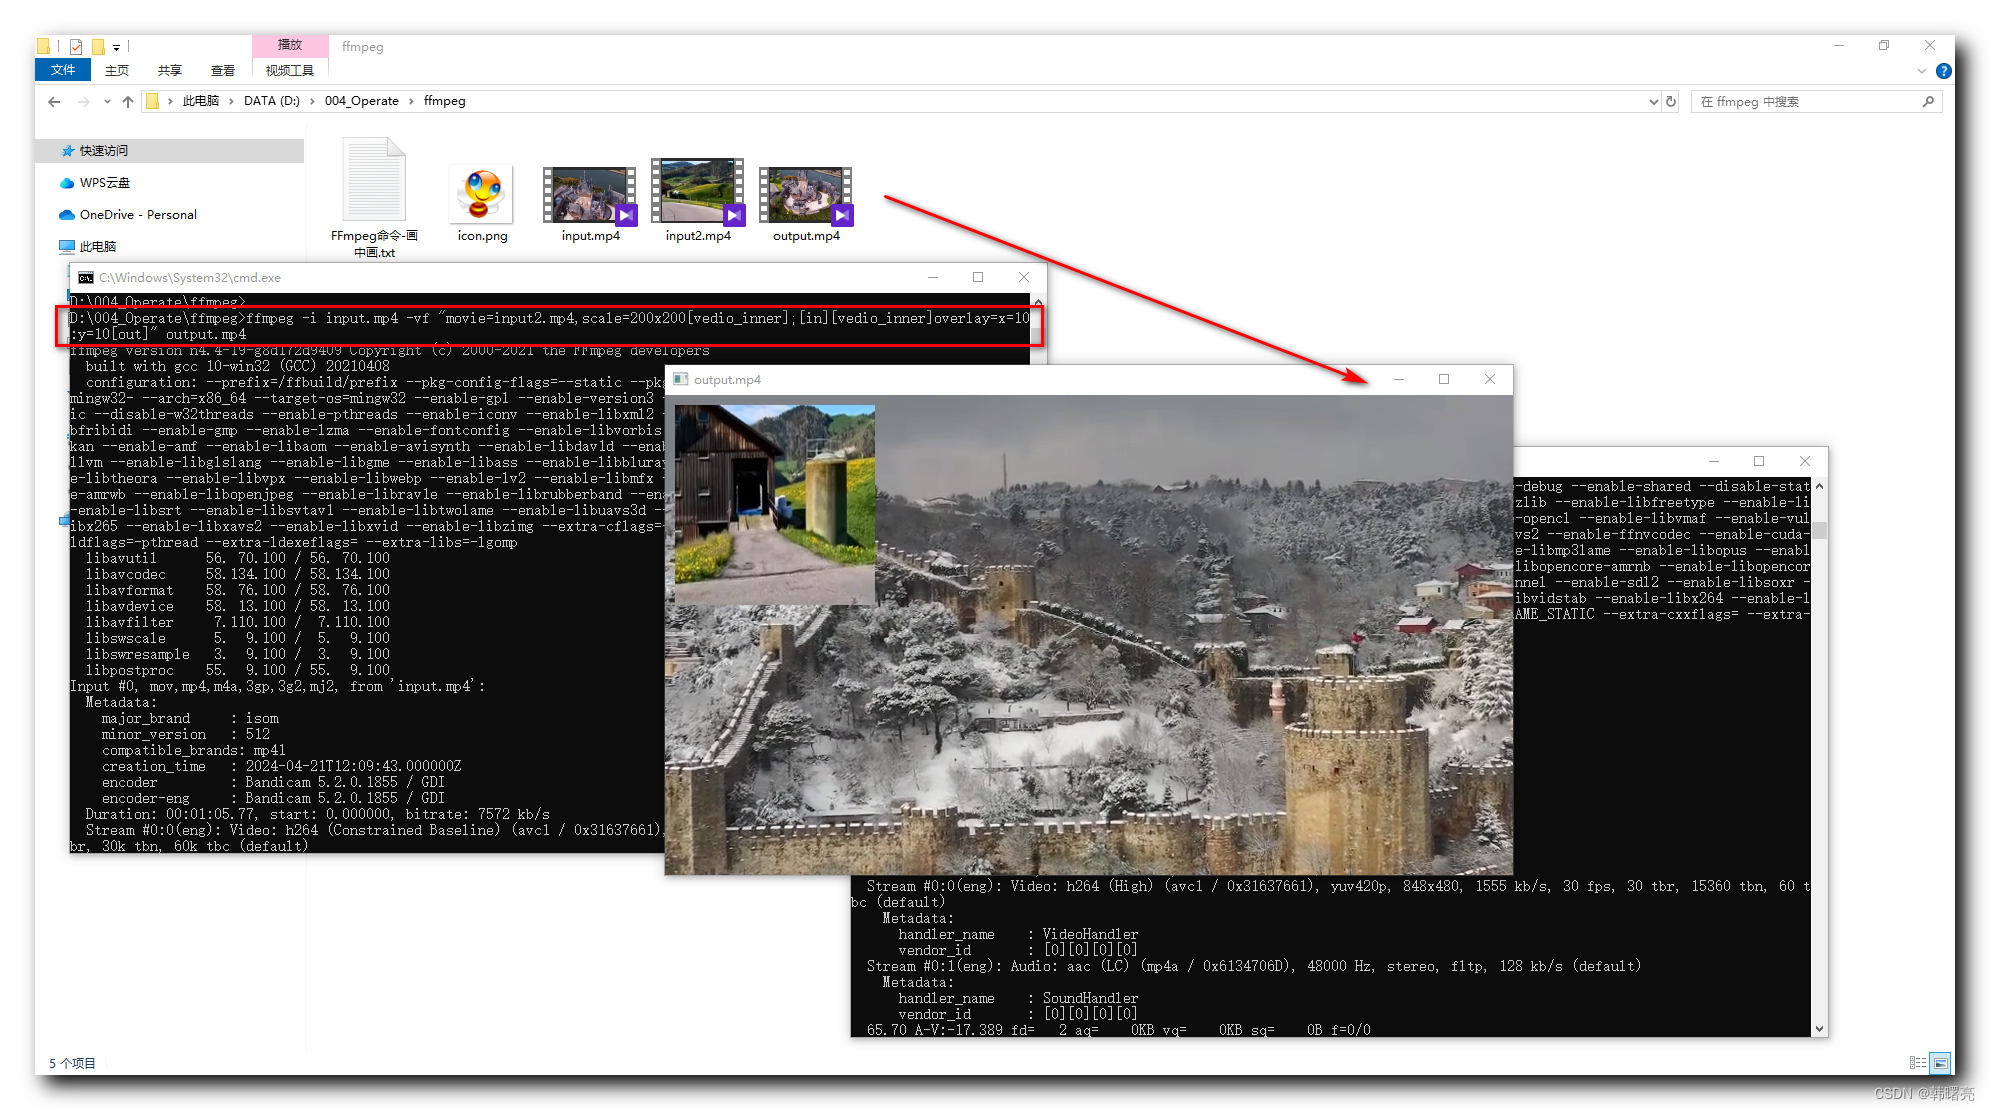Open the Quick Access Toolbar customize dropdown
This screenshot has height=1110, width=1990.
coord(117,45)
